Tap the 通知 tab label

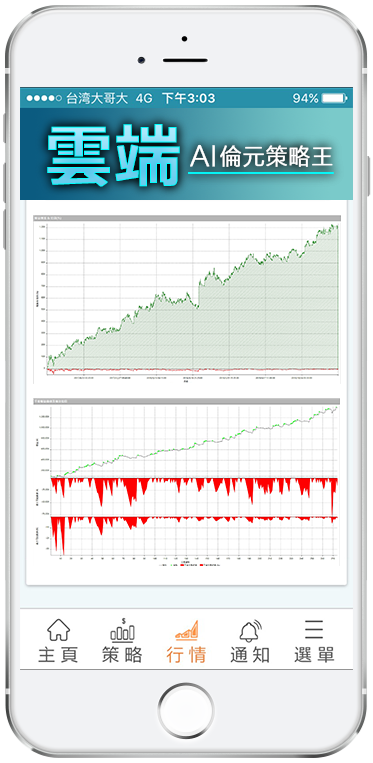click(x=250, y=655)
